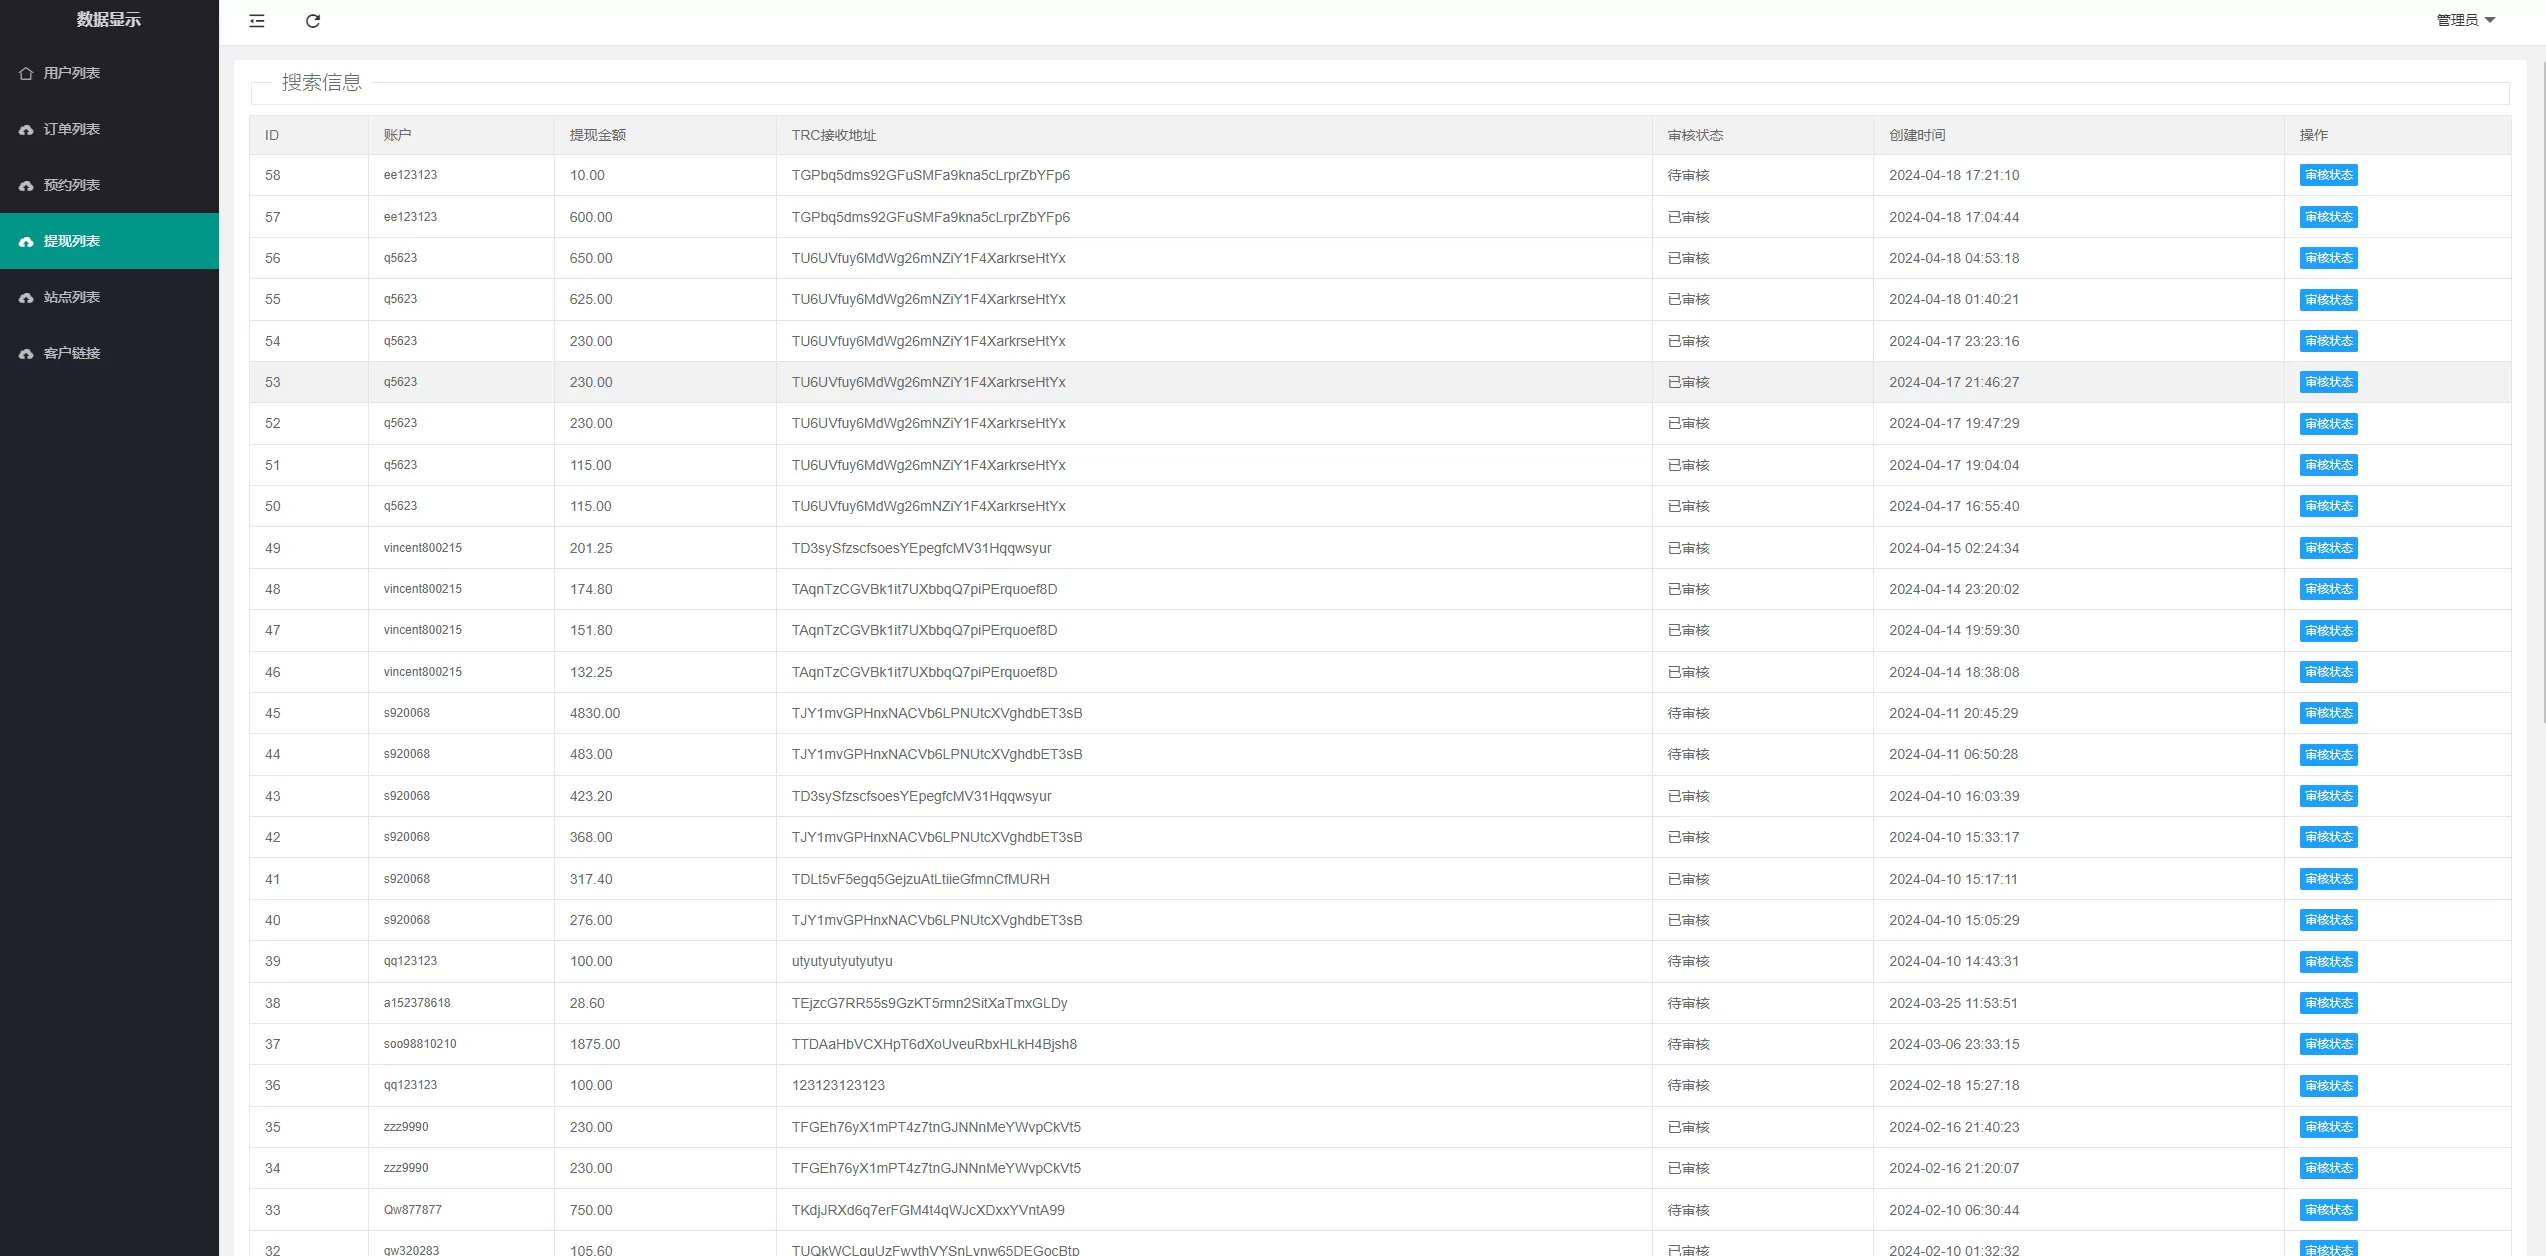Click 审核状态 button for row ID 38

point(2328,1003)
